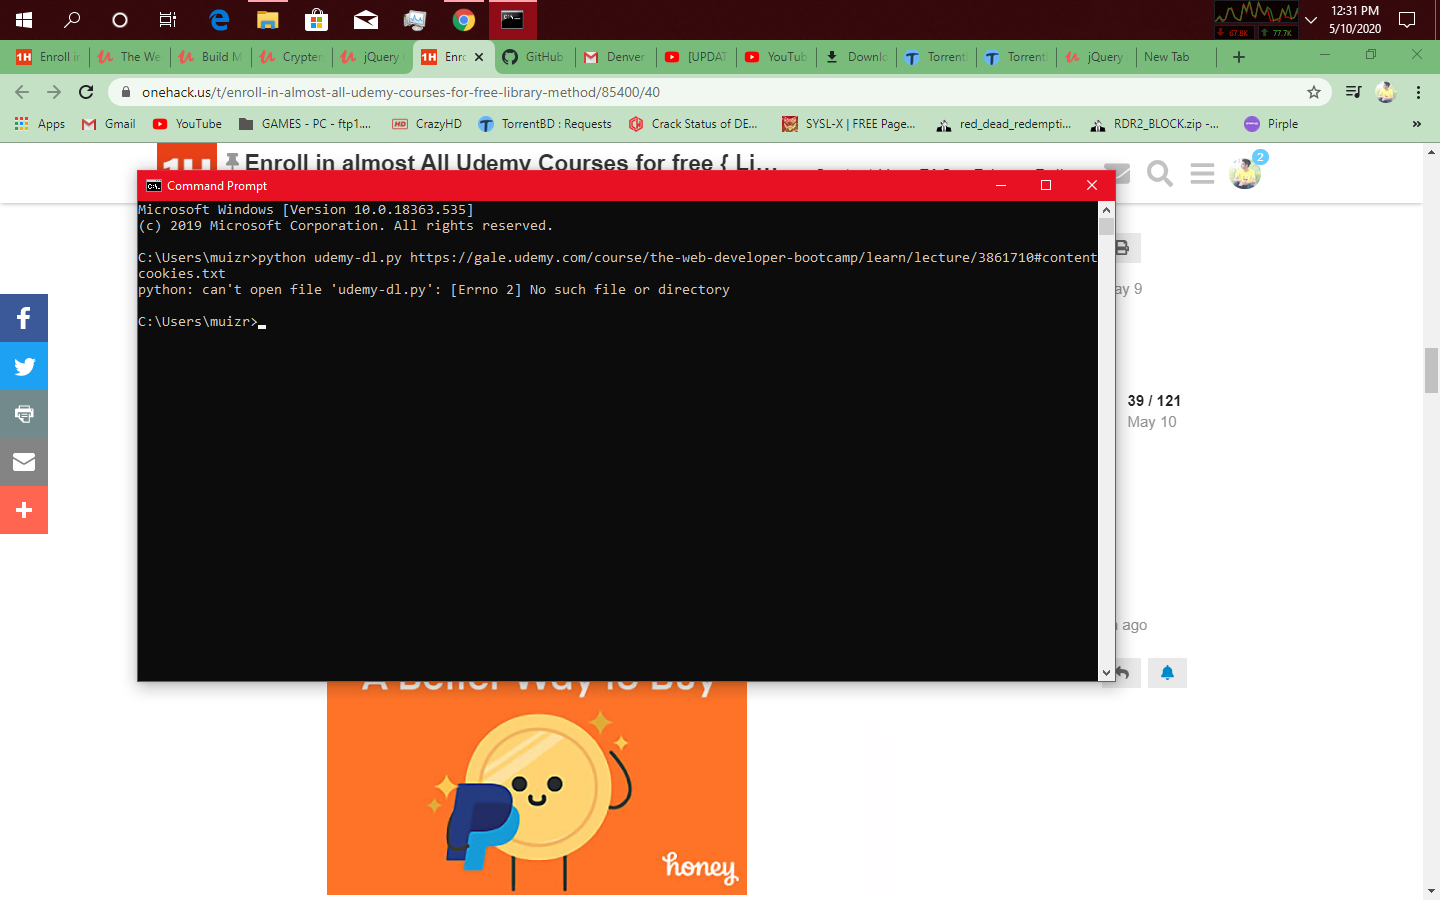Bookmark this page with star icon
The width and height of the screenshot is (1440, 900).
point(1314,92)
